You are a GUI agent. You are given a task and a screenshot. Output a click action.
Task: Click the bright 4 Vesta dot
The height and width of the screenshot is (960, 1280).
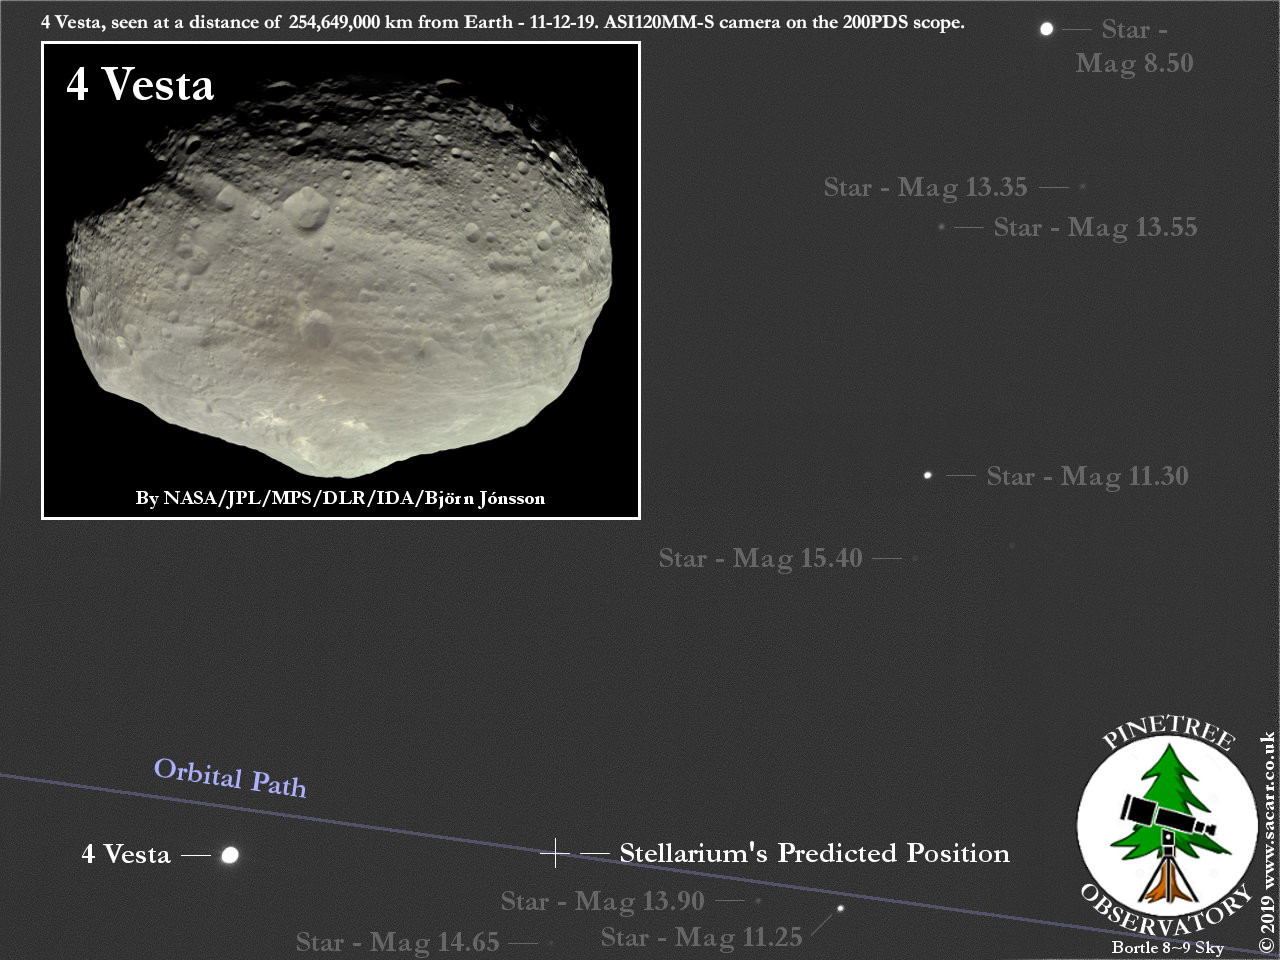tap(230, 855)
